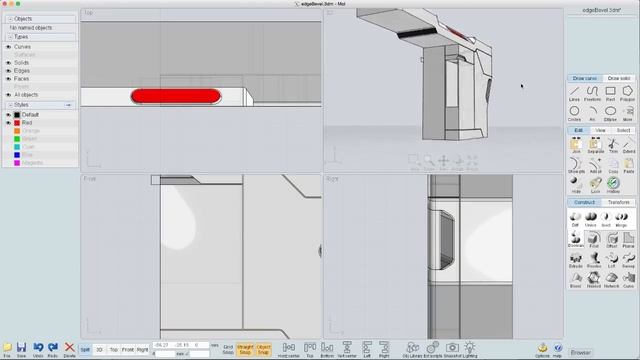Click the Lock objects tool

coord(595,185)
